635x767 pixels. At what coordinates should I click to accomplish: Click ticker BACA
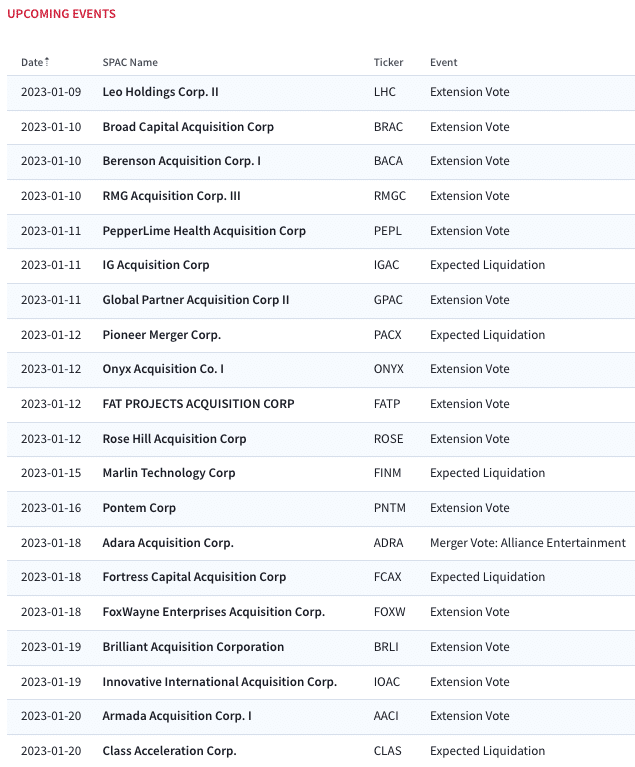coord(388,161)
